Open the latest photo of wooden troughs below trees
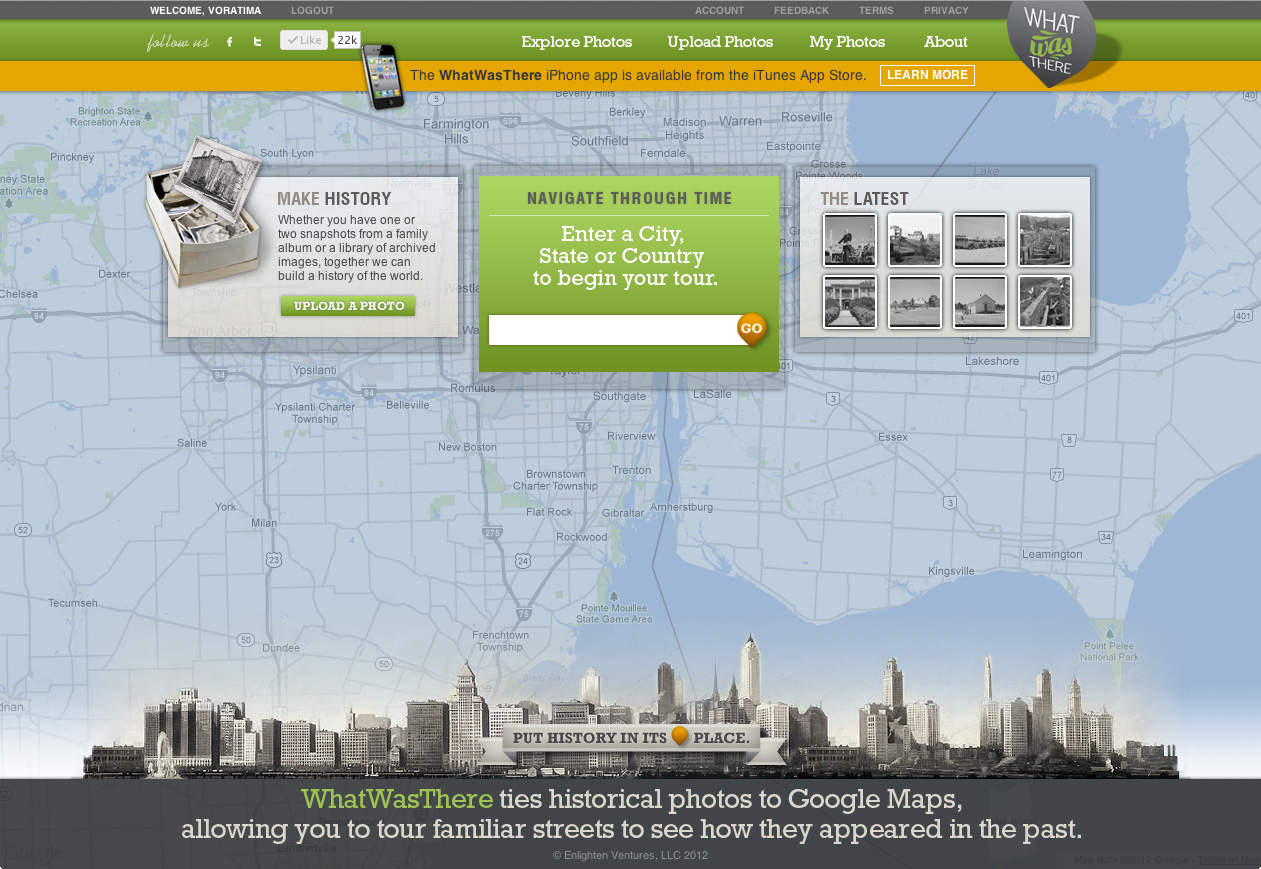1261x869 pixels. click(x=1045, y=240)
